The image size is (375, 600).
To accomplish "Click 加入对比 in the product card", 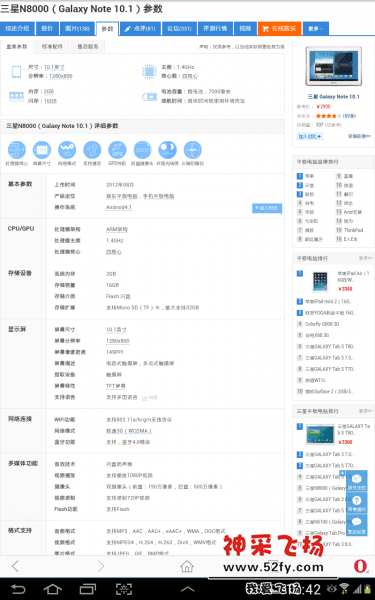I will [x=310, y=136].
